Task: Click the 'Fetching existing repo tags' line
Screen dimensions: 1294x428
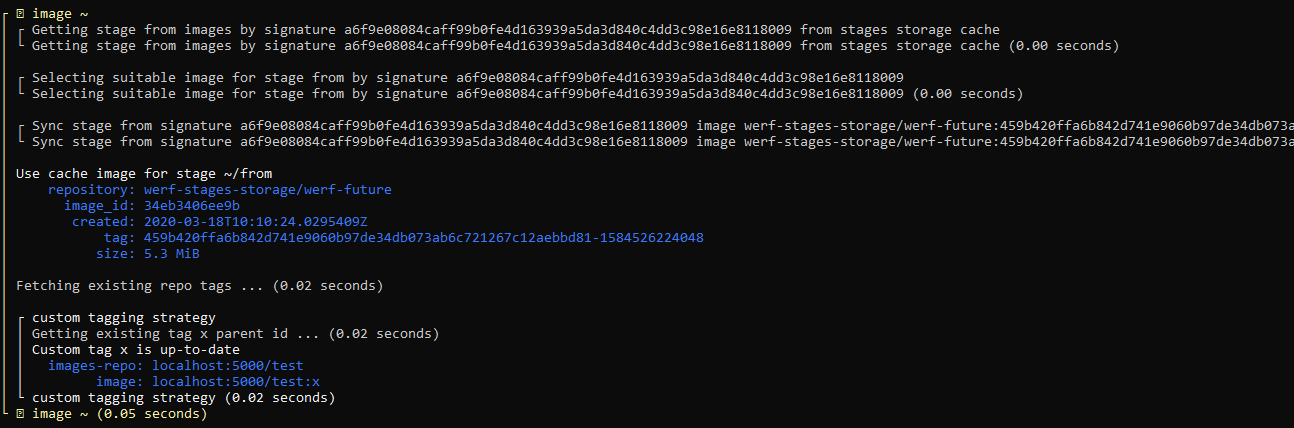Action: tap(200, 286)
